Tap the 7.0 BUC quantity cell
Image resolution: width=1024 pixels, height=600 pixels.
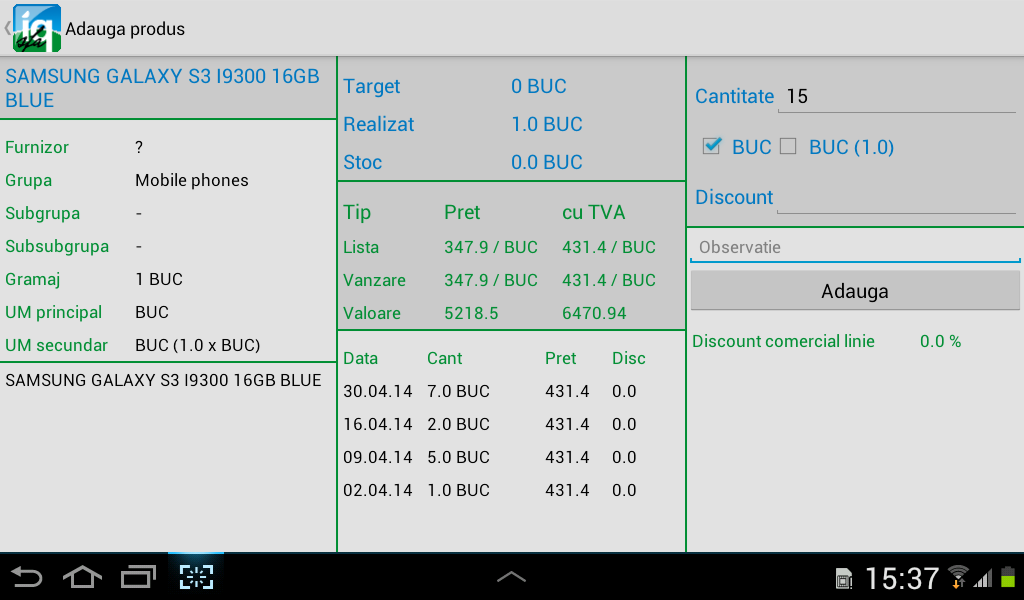click(x=458, y=391)
